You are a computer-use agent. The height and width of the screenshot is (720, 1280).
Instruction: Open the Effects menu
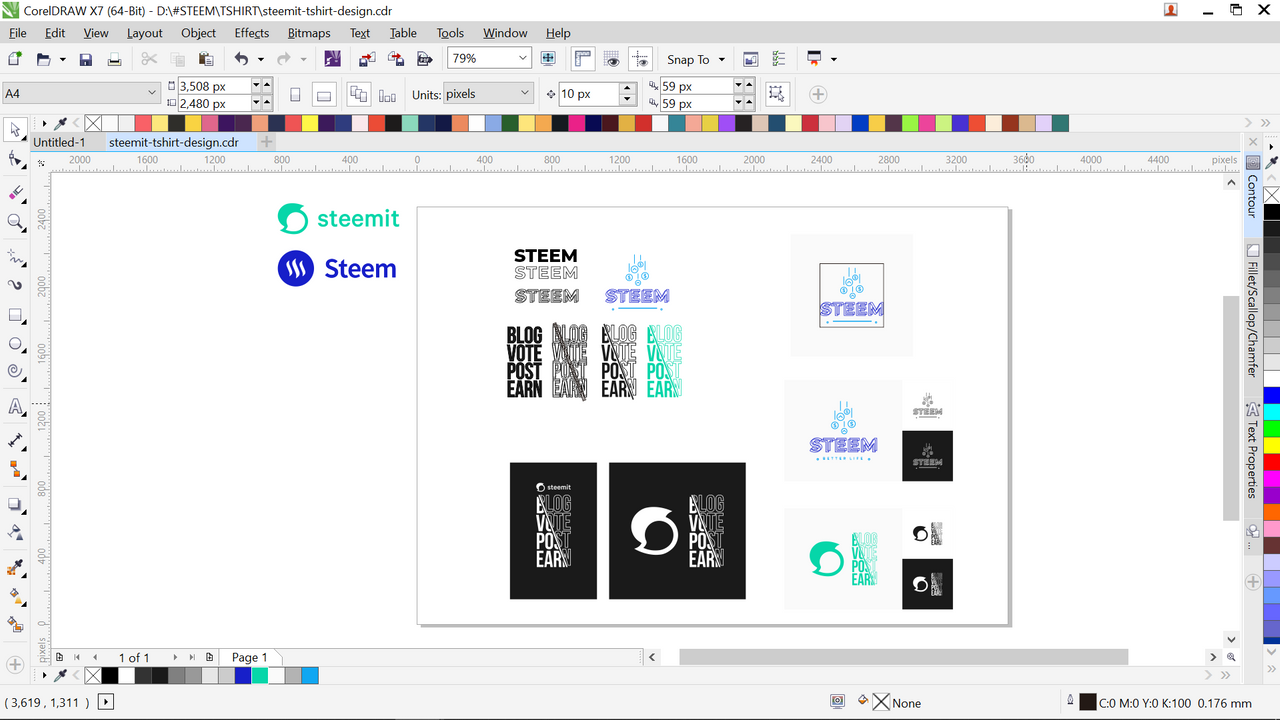[x=251, y=33]
